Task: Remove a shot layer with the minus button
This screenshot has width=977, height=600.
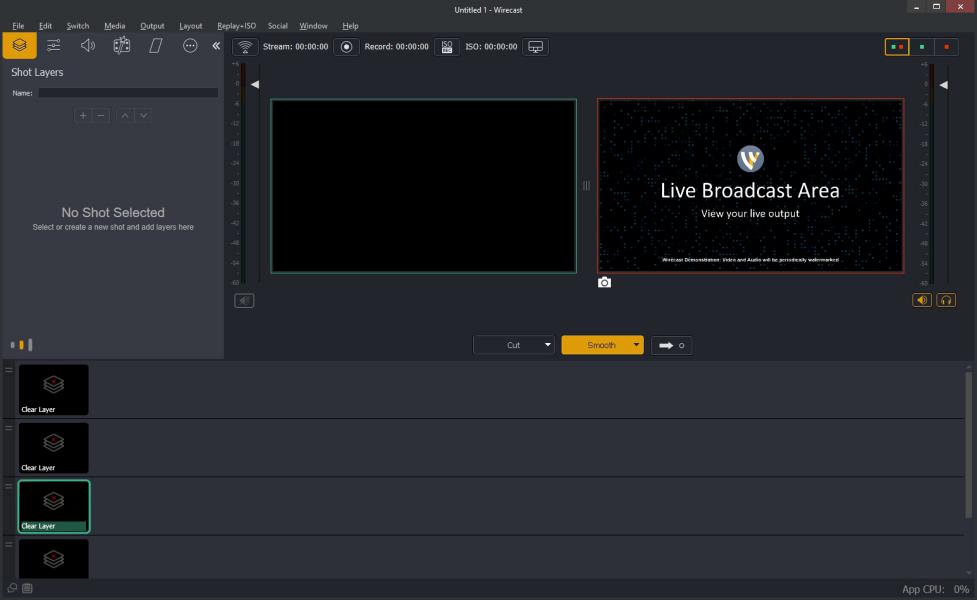Action: 101,115
